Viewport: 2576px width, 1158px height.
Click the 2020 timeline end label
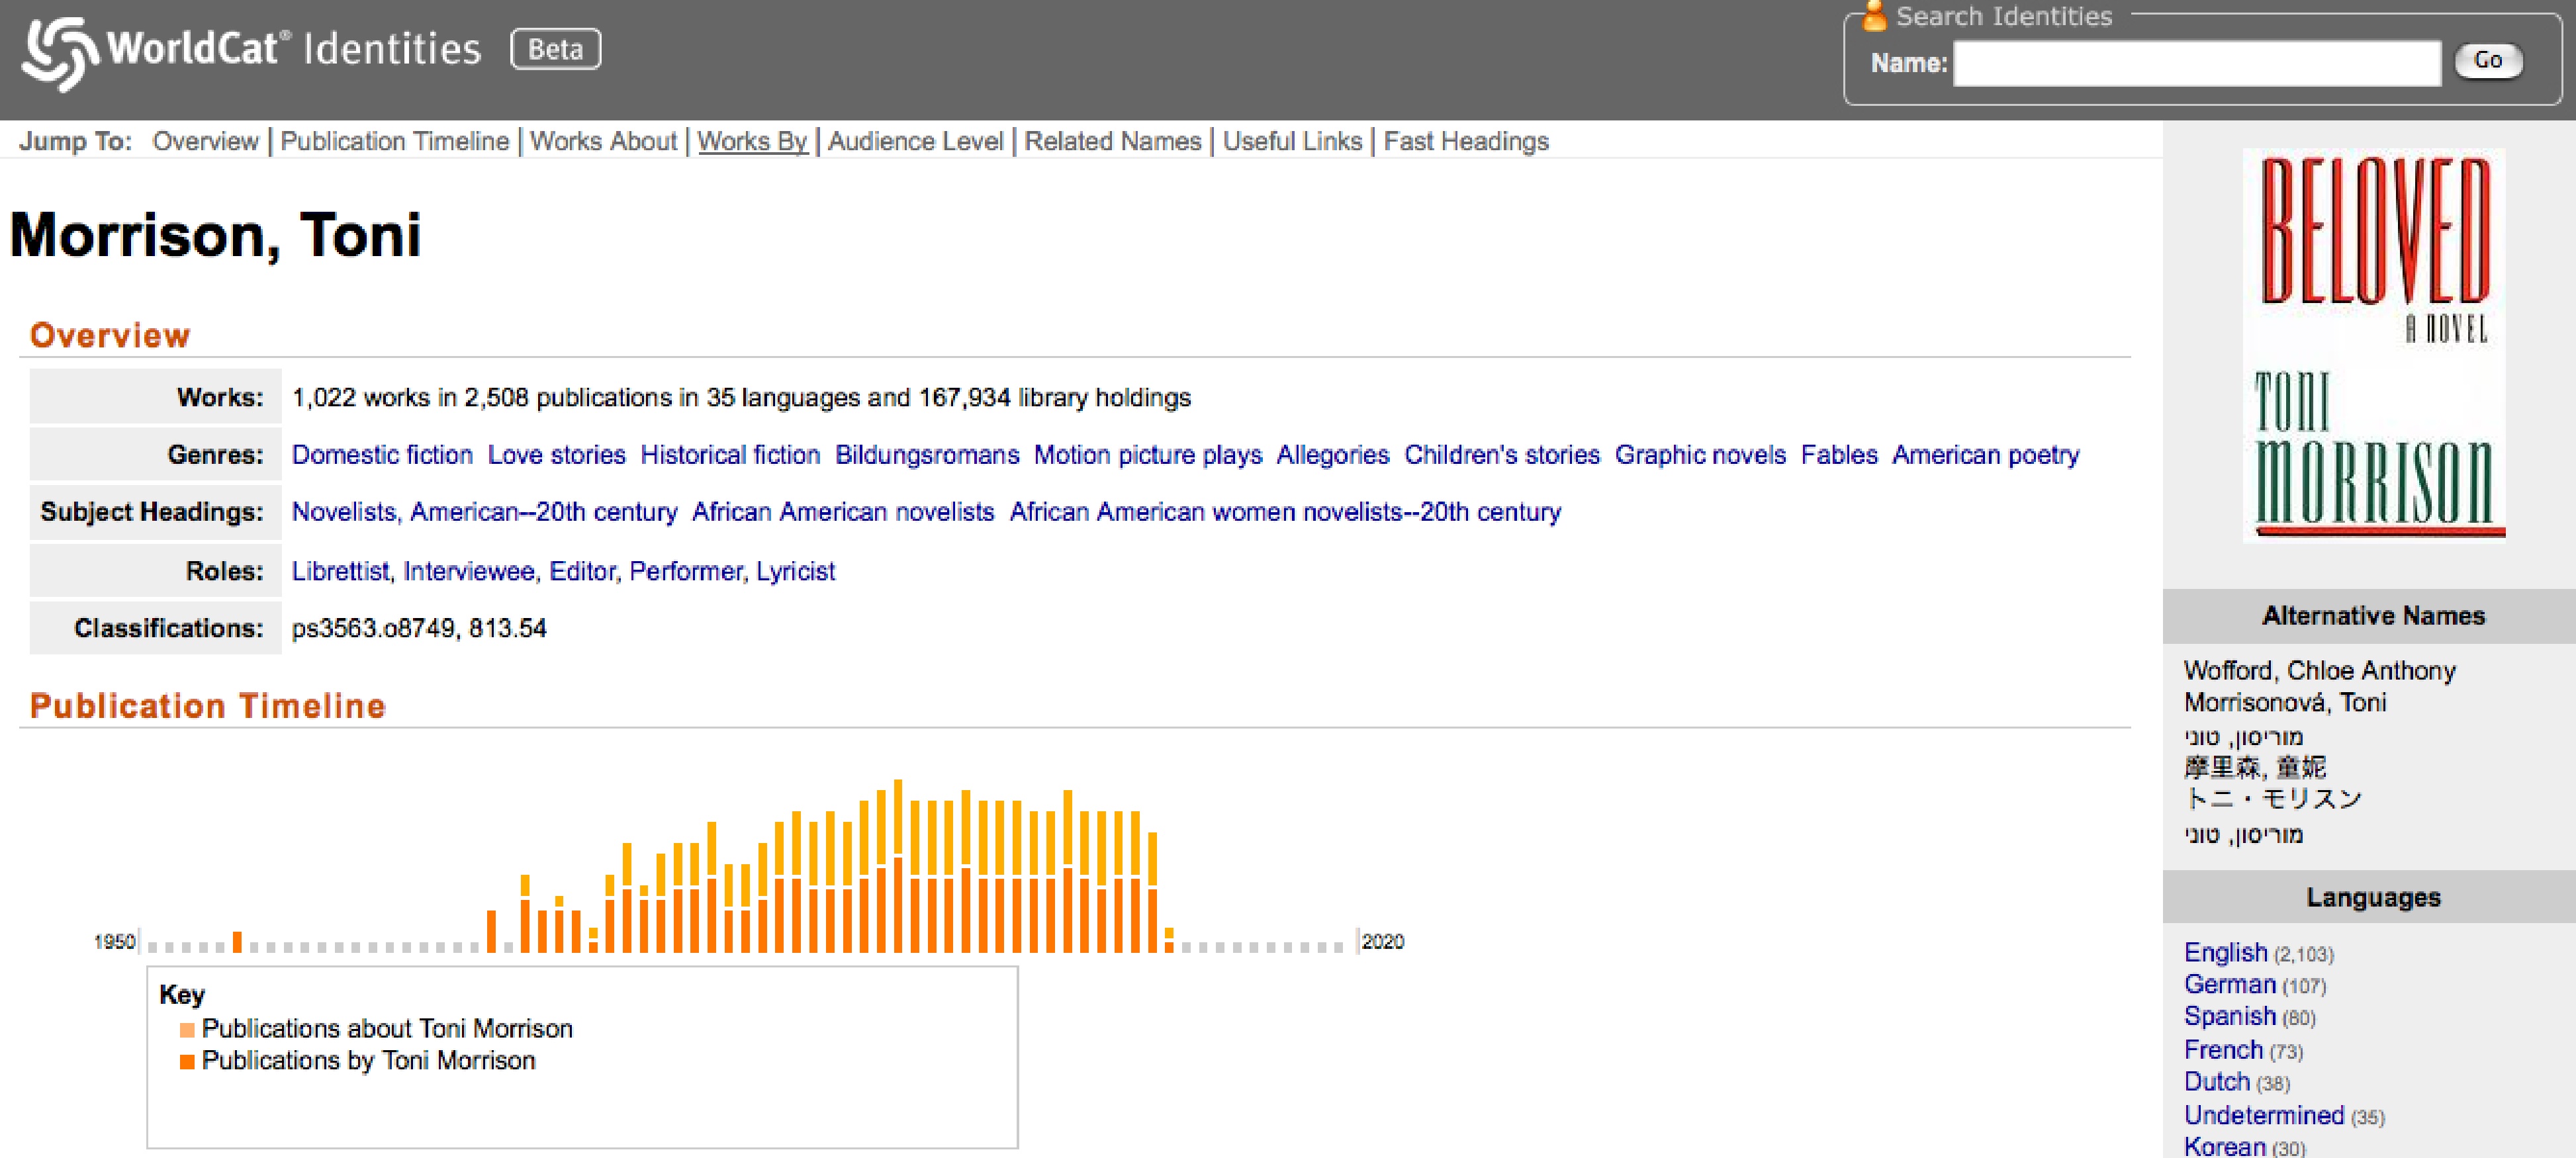pyautogui.click(x=1383, y=942)
